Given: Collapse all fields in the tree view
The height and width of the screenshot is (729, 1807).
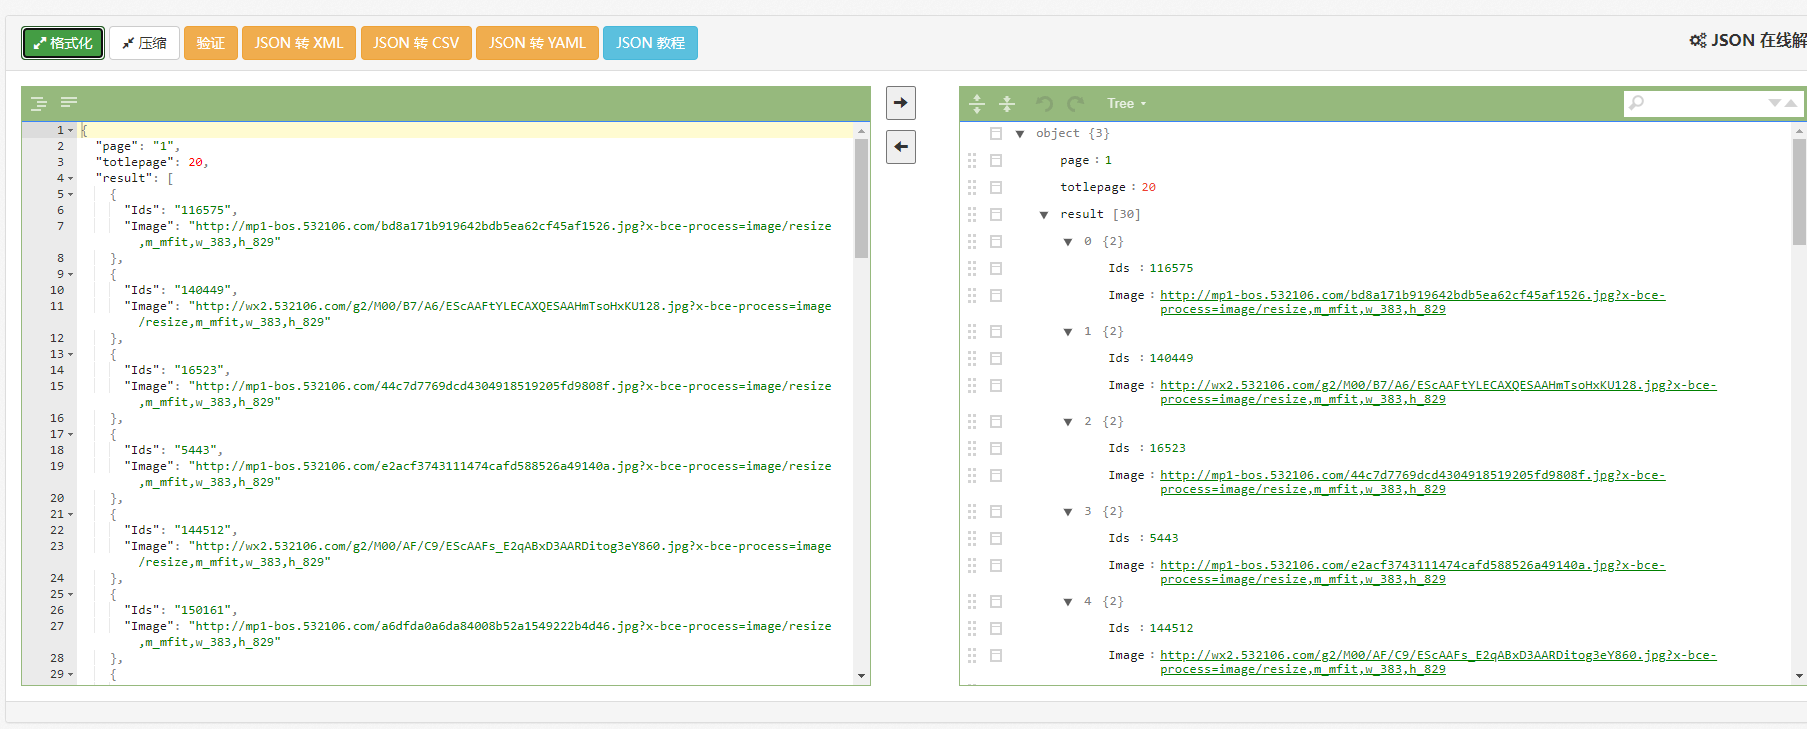Looking at the screenshot, I should (x=1007, y=103).
